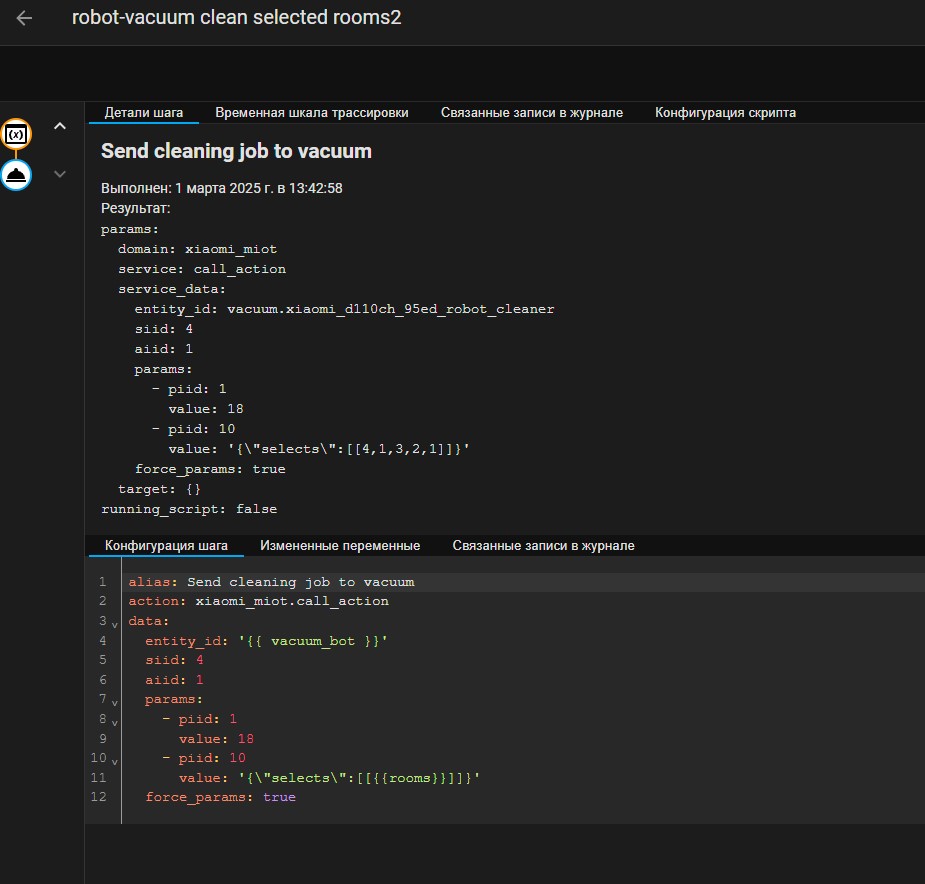This screenshot has width=925, height=884.
Task: Switch to the Временная шкала трассировки tab
Action: (311, 112)
